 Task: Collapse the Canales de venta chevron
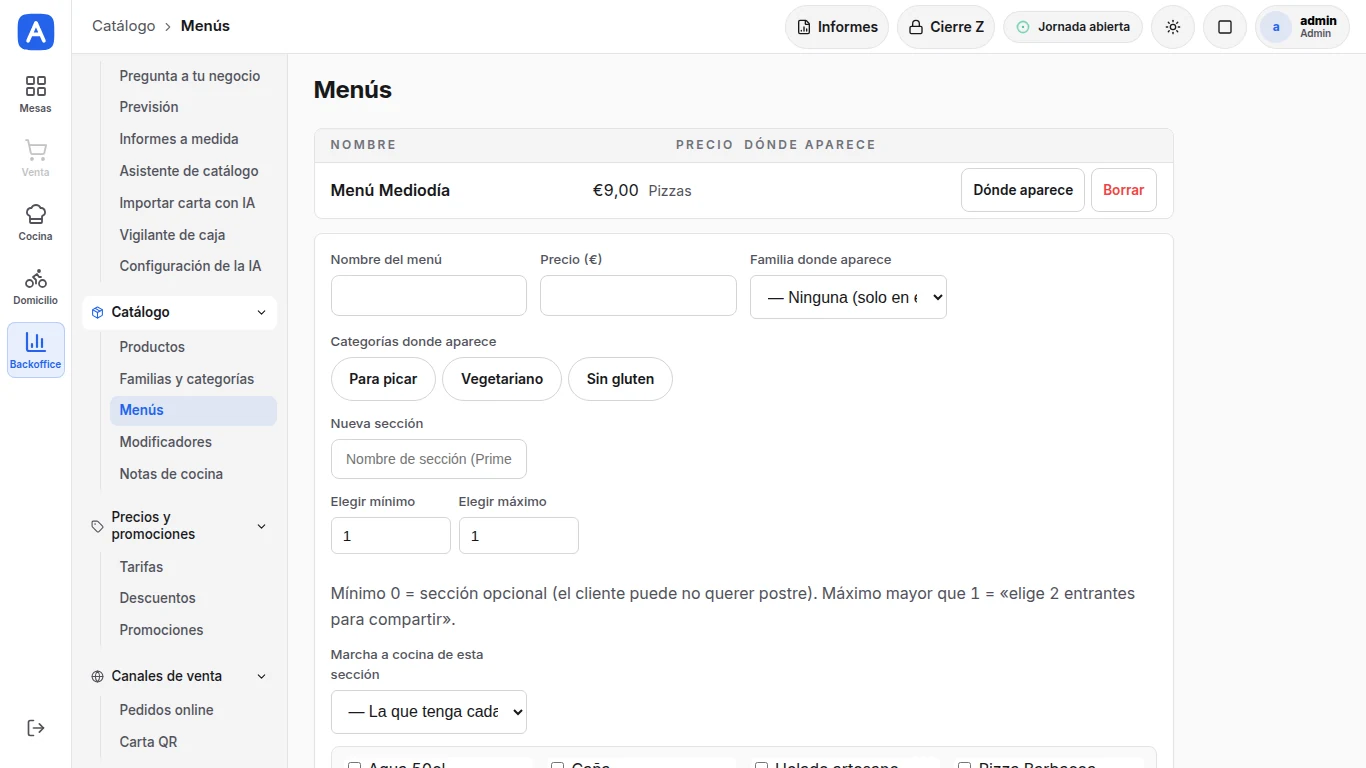[x=262, y=676]
